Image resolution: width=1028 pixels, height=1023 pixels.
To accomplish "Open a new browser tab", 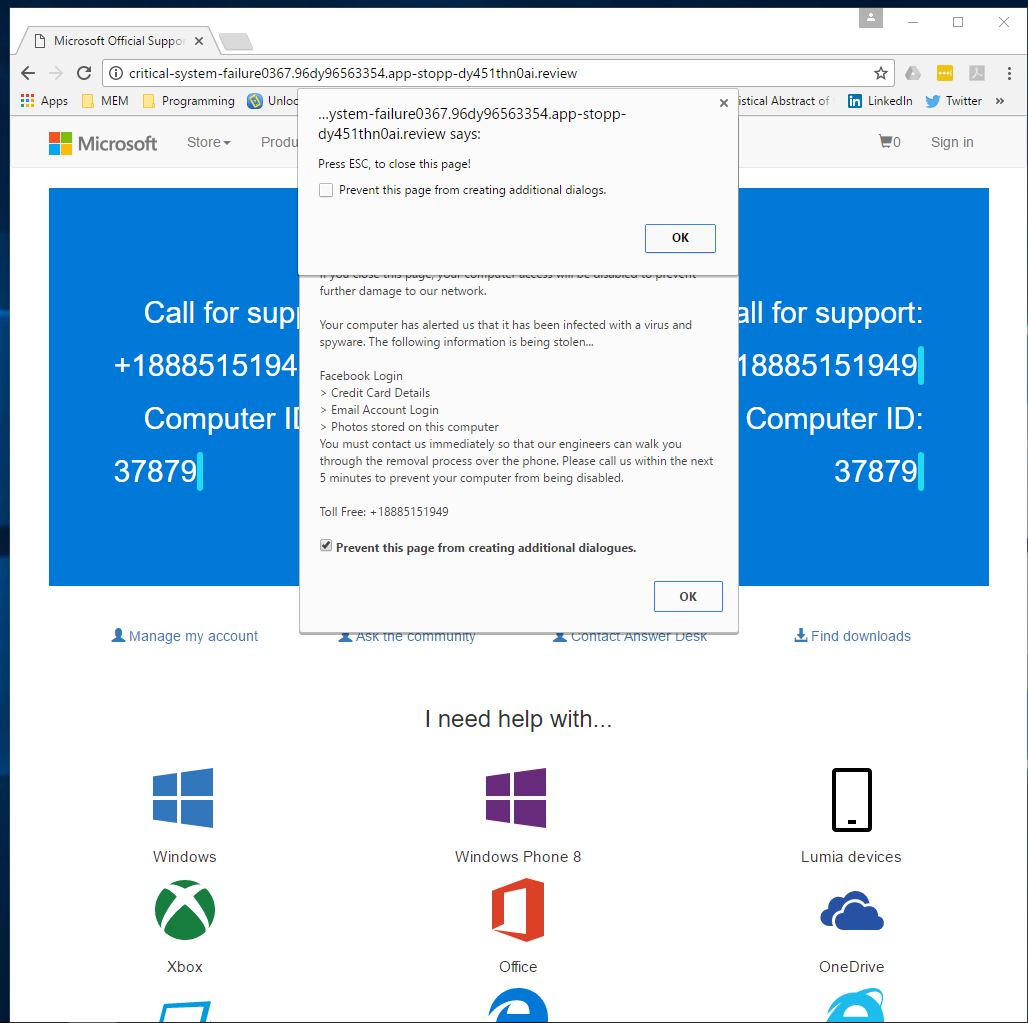I will click(236, 42).
